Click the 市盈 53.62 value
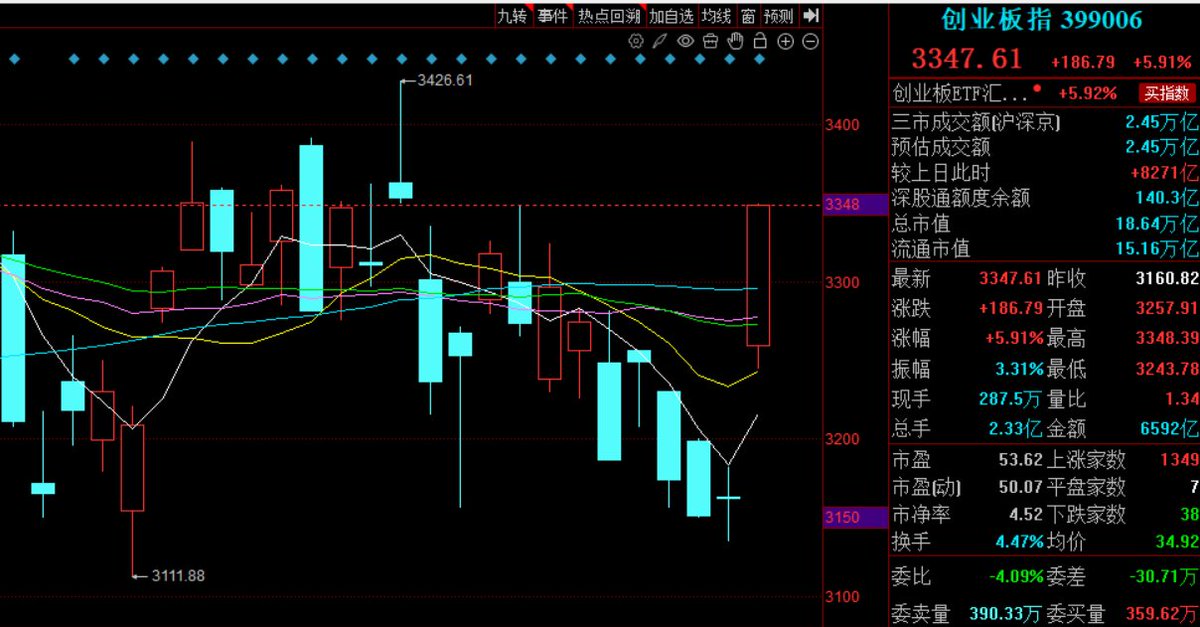Viewport: 1200px width, 627px height. tap(1018, 461)
